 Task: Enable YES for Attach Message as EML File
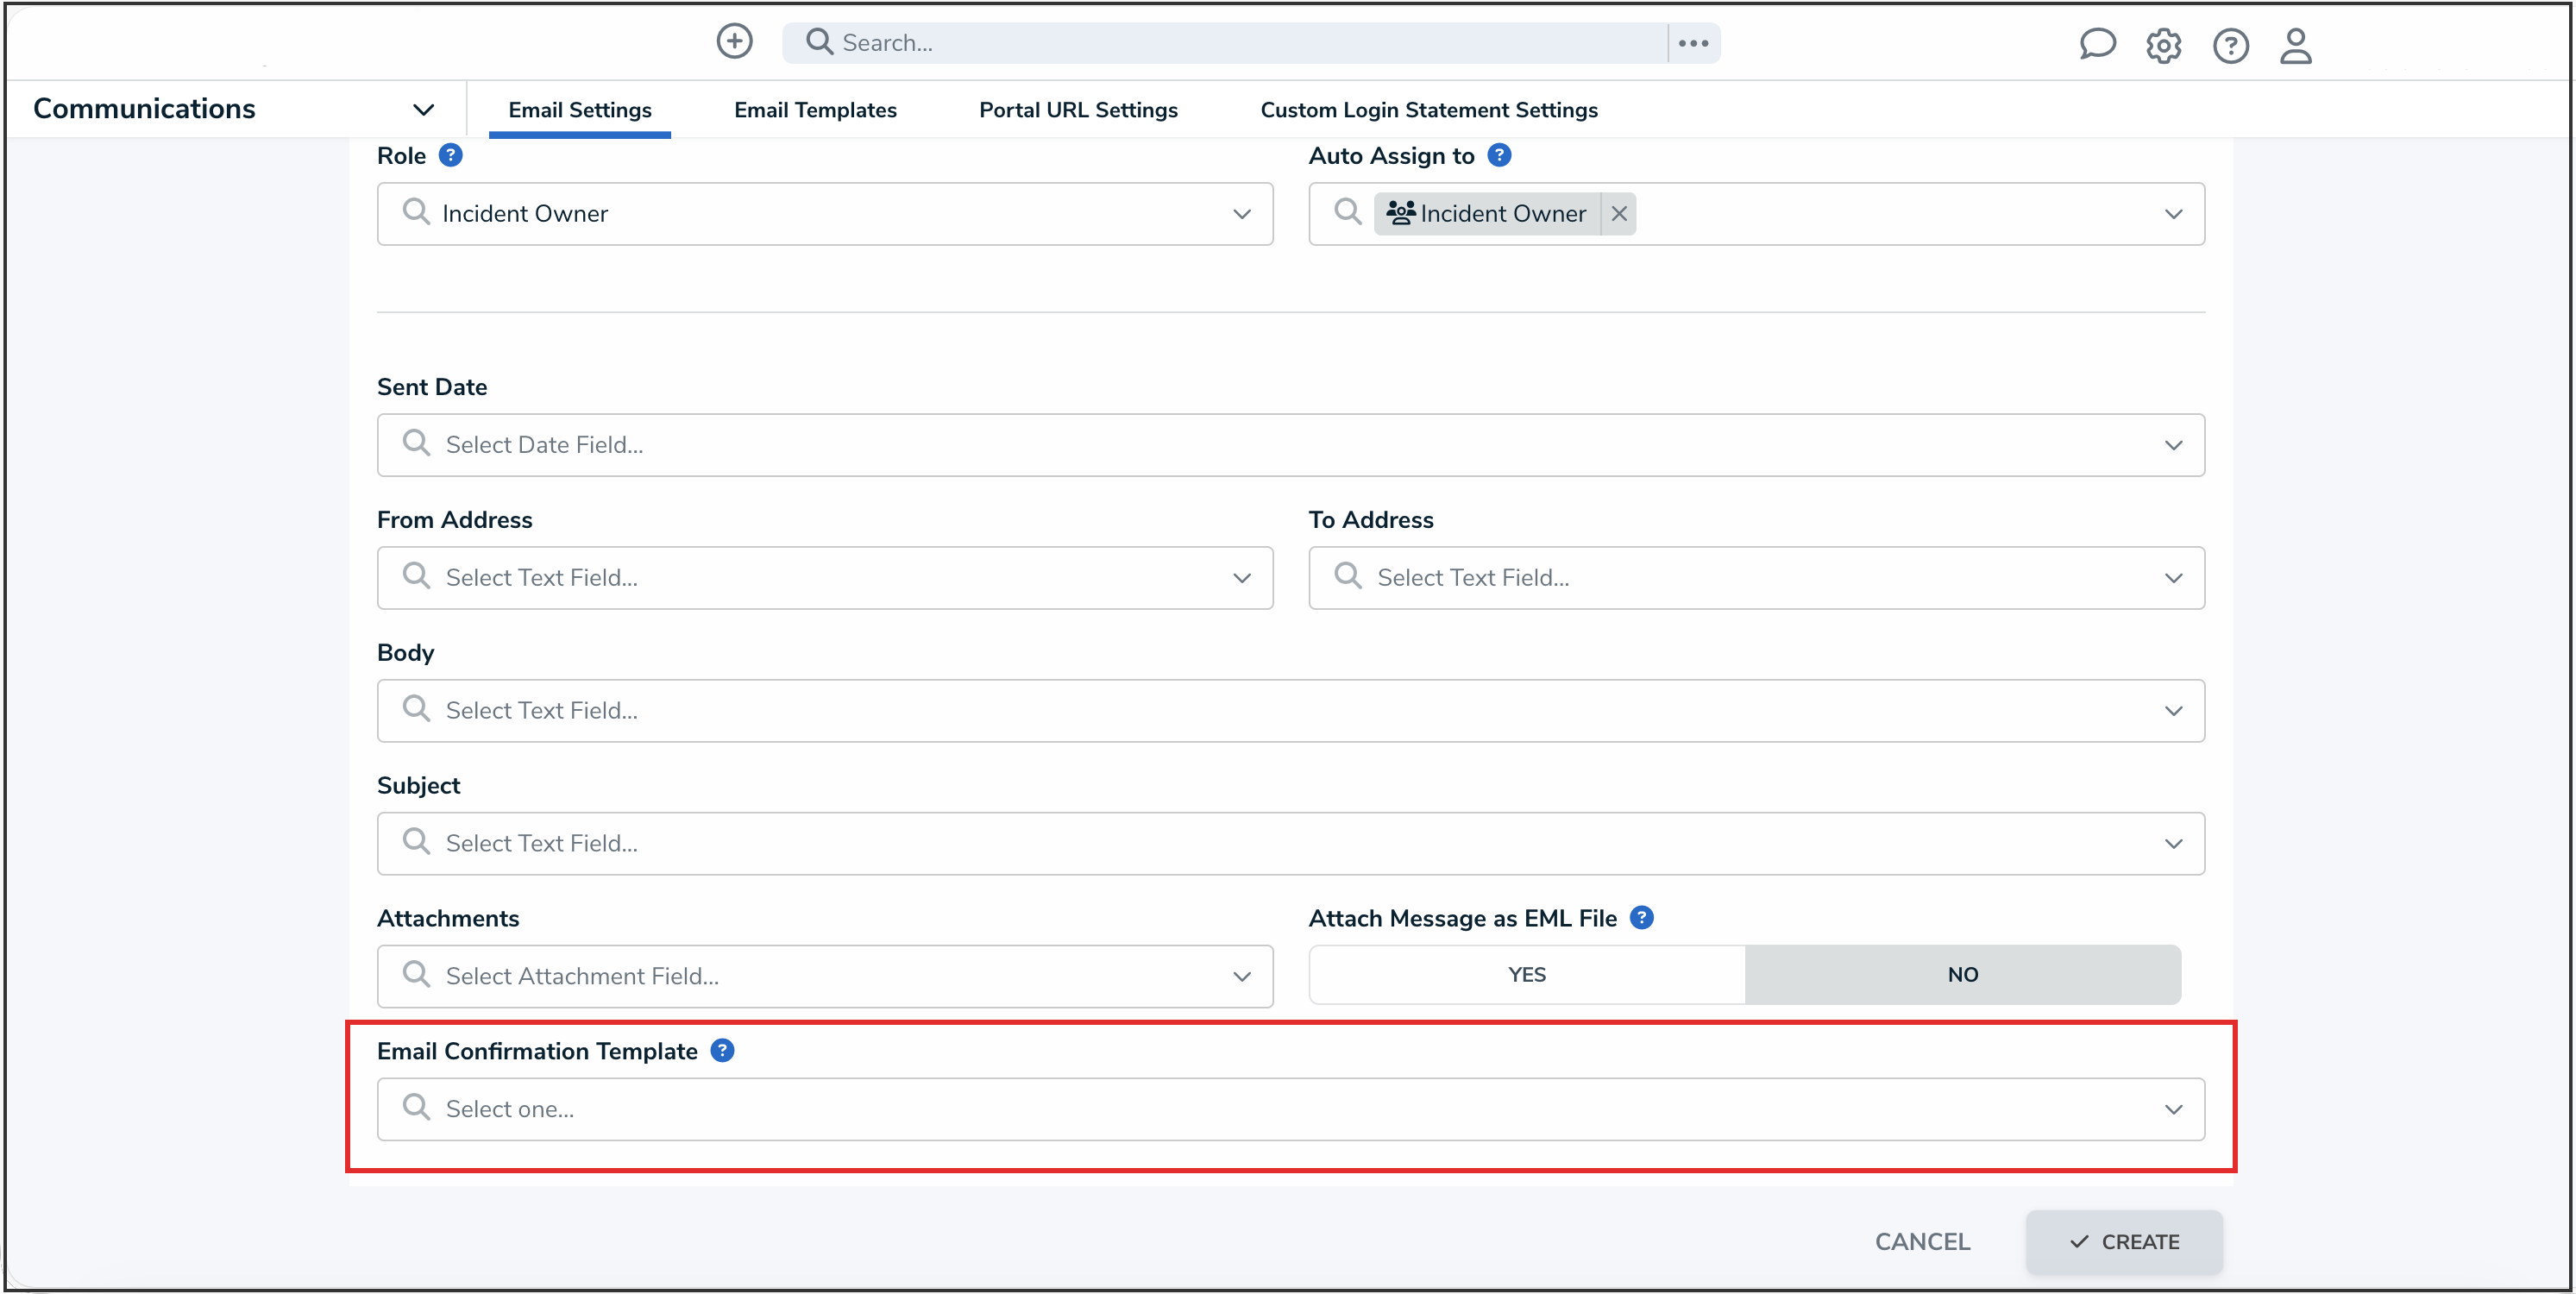click(1525, 974)
